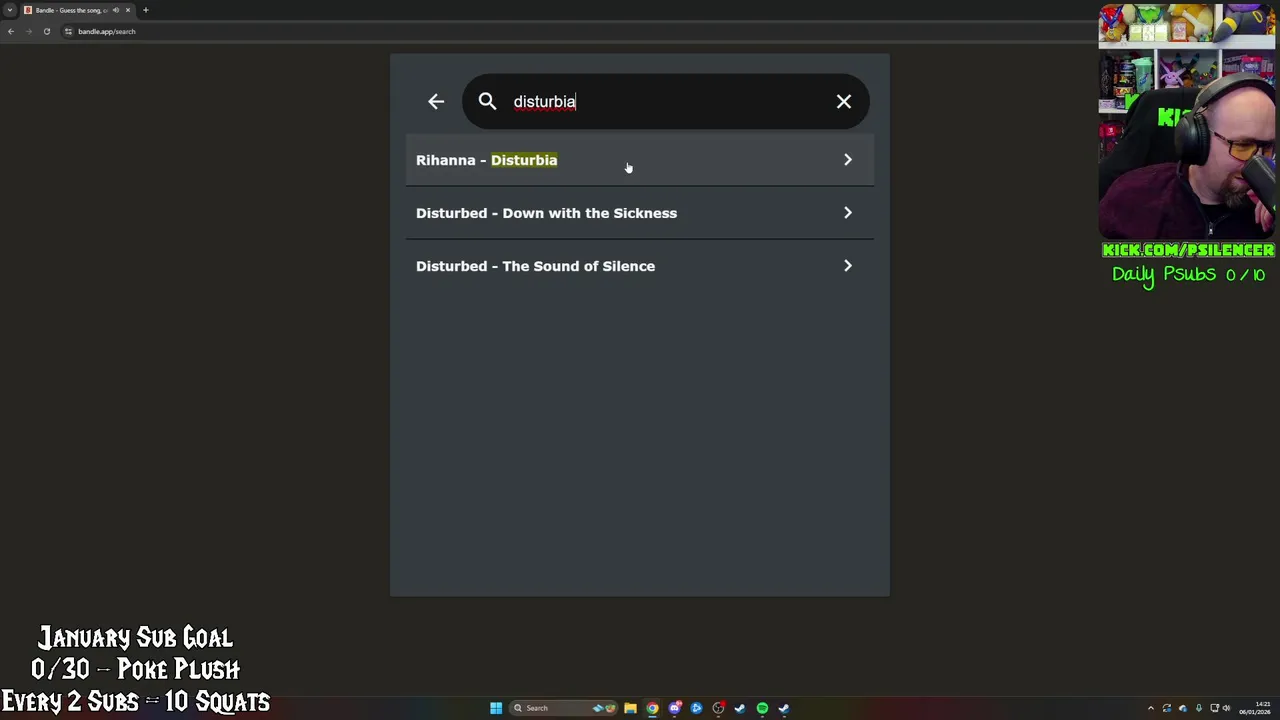
Task: Open a new browser tab
Action: coord(145,10)
